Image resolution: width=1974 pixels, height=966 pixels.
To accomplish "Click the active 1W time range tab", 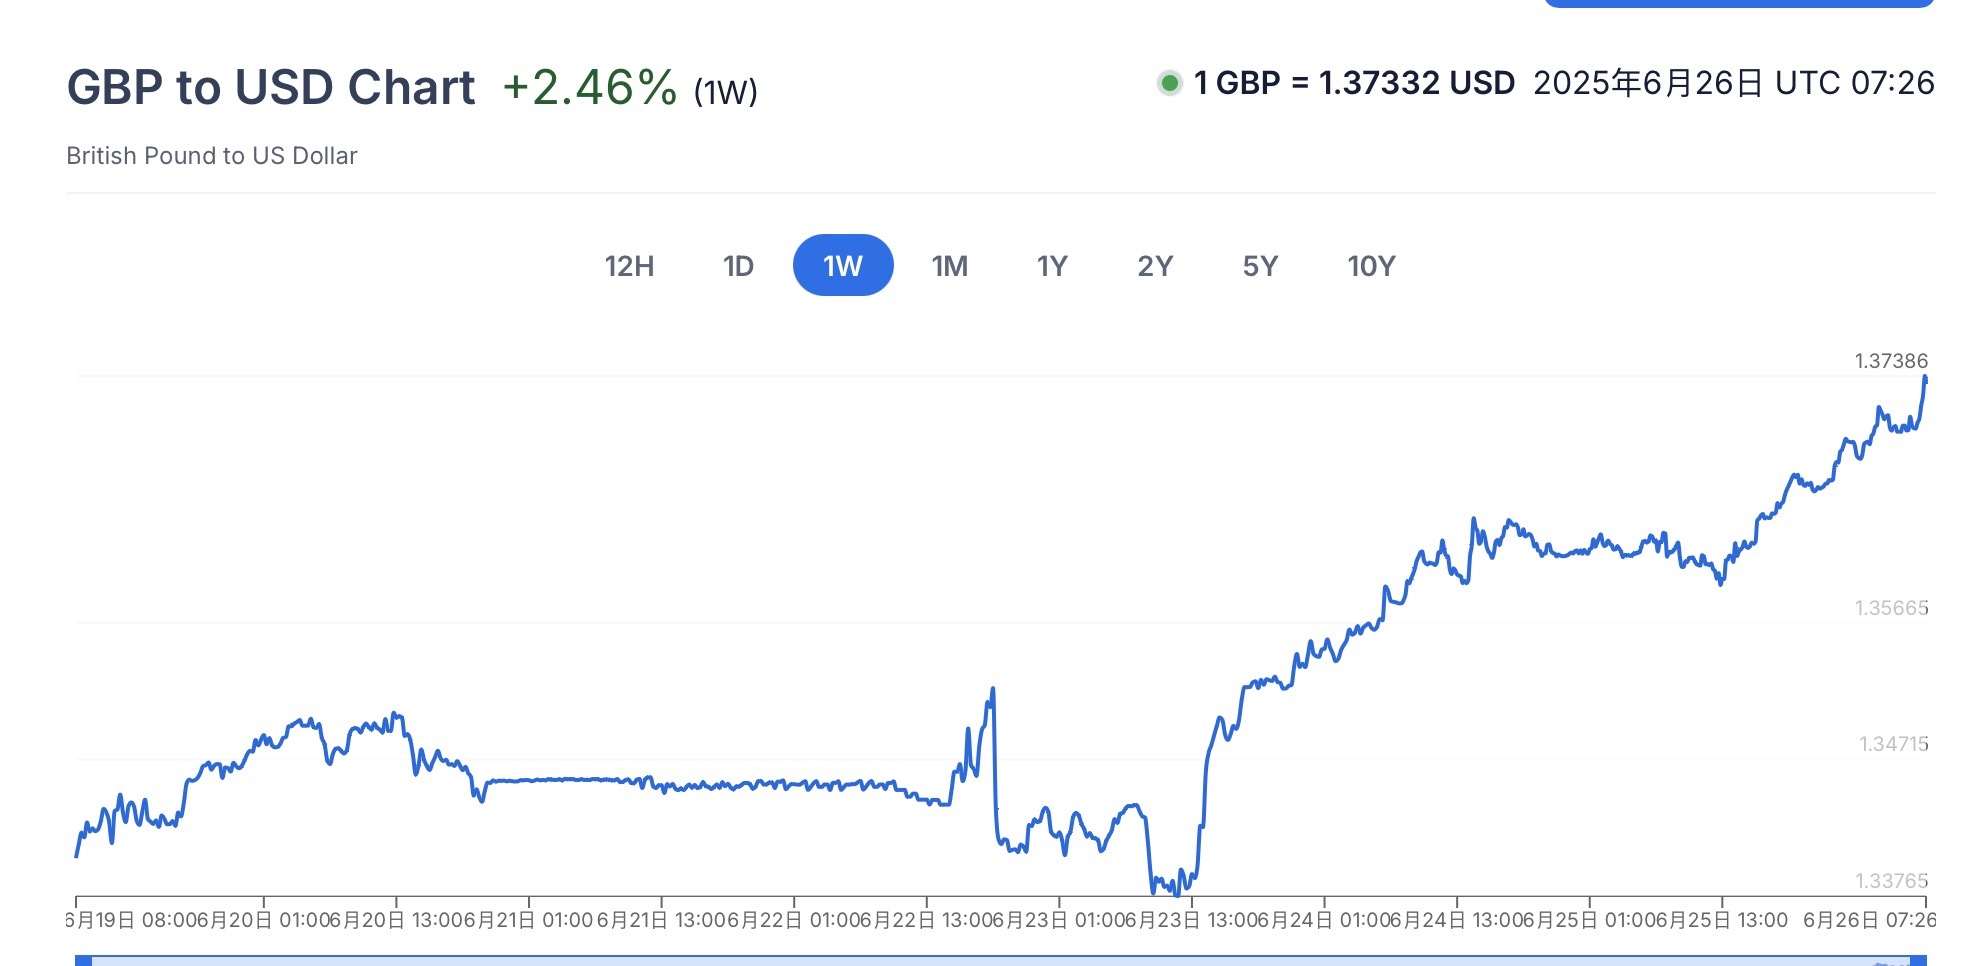I will [843, 266].
